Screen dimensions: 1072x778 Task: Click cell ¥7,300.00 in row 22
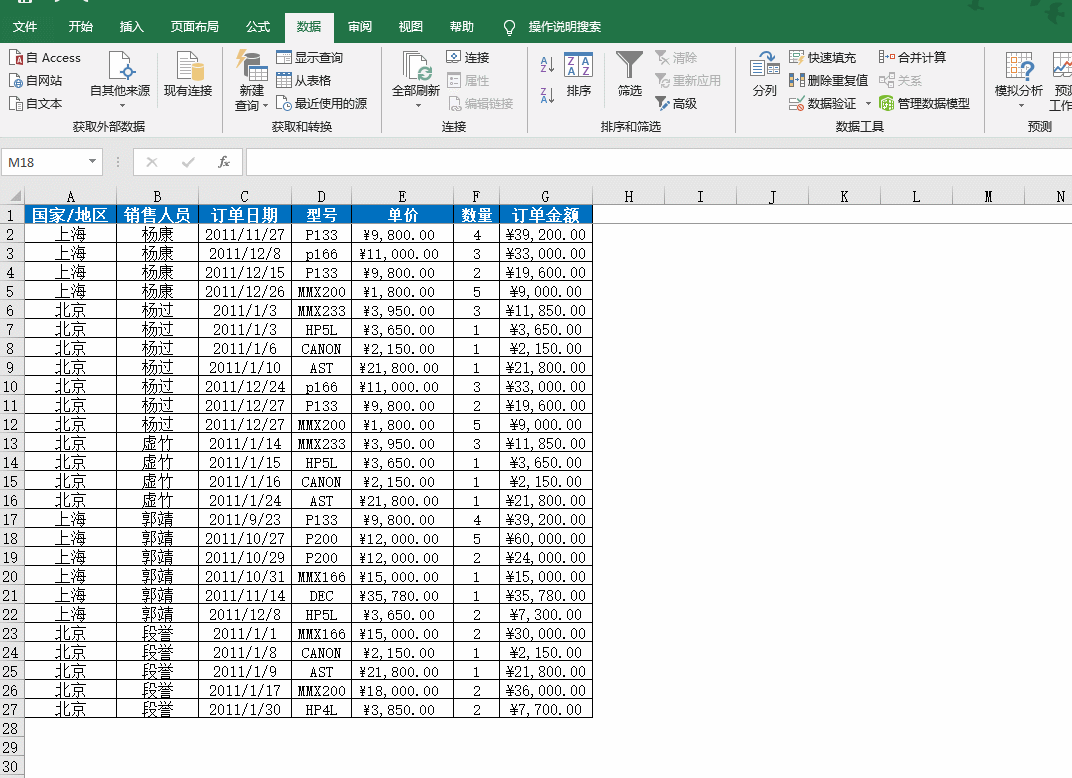[x=546, y=615]
